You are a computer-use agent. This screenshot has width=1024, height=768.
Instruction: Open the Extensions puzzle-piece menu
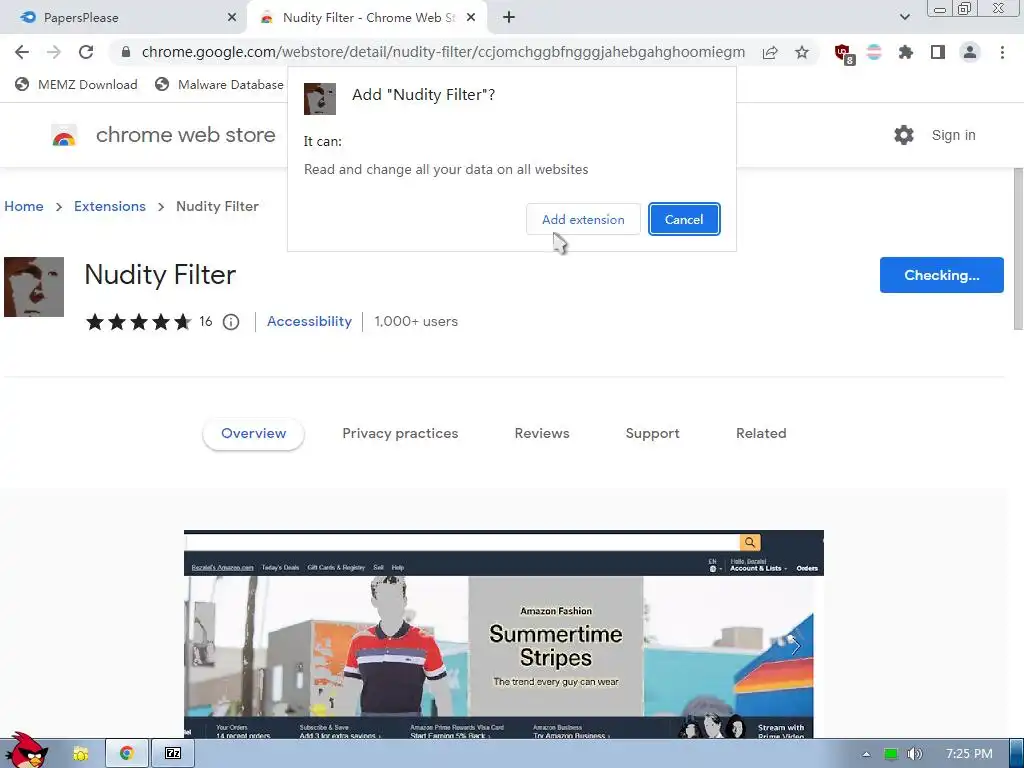pos(906,52)
